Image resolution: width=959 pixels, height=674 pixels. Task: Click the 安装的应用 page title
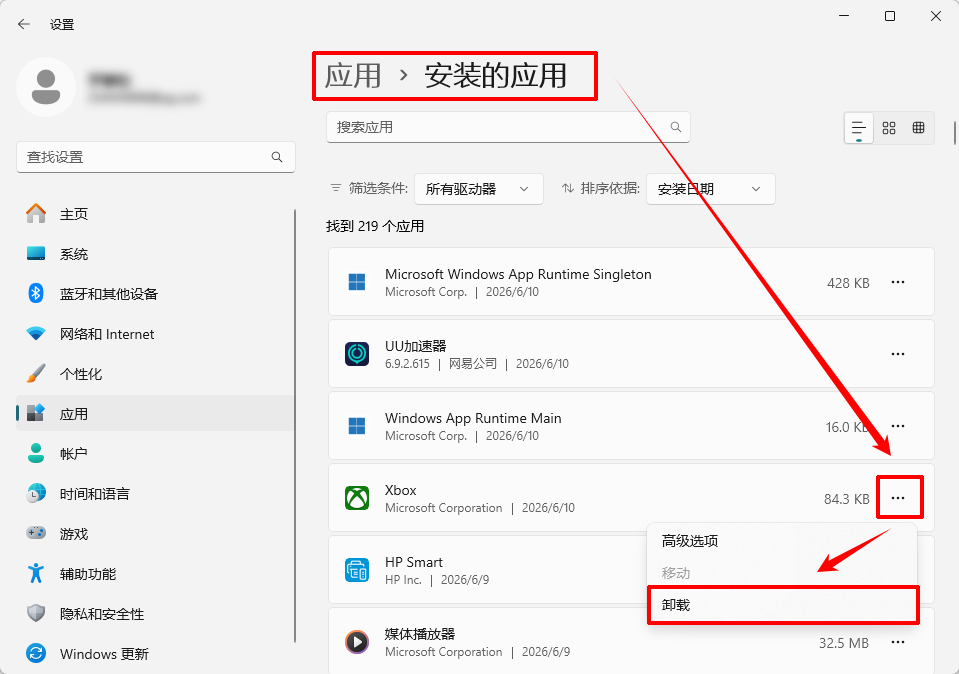click(x=495, y=76)
